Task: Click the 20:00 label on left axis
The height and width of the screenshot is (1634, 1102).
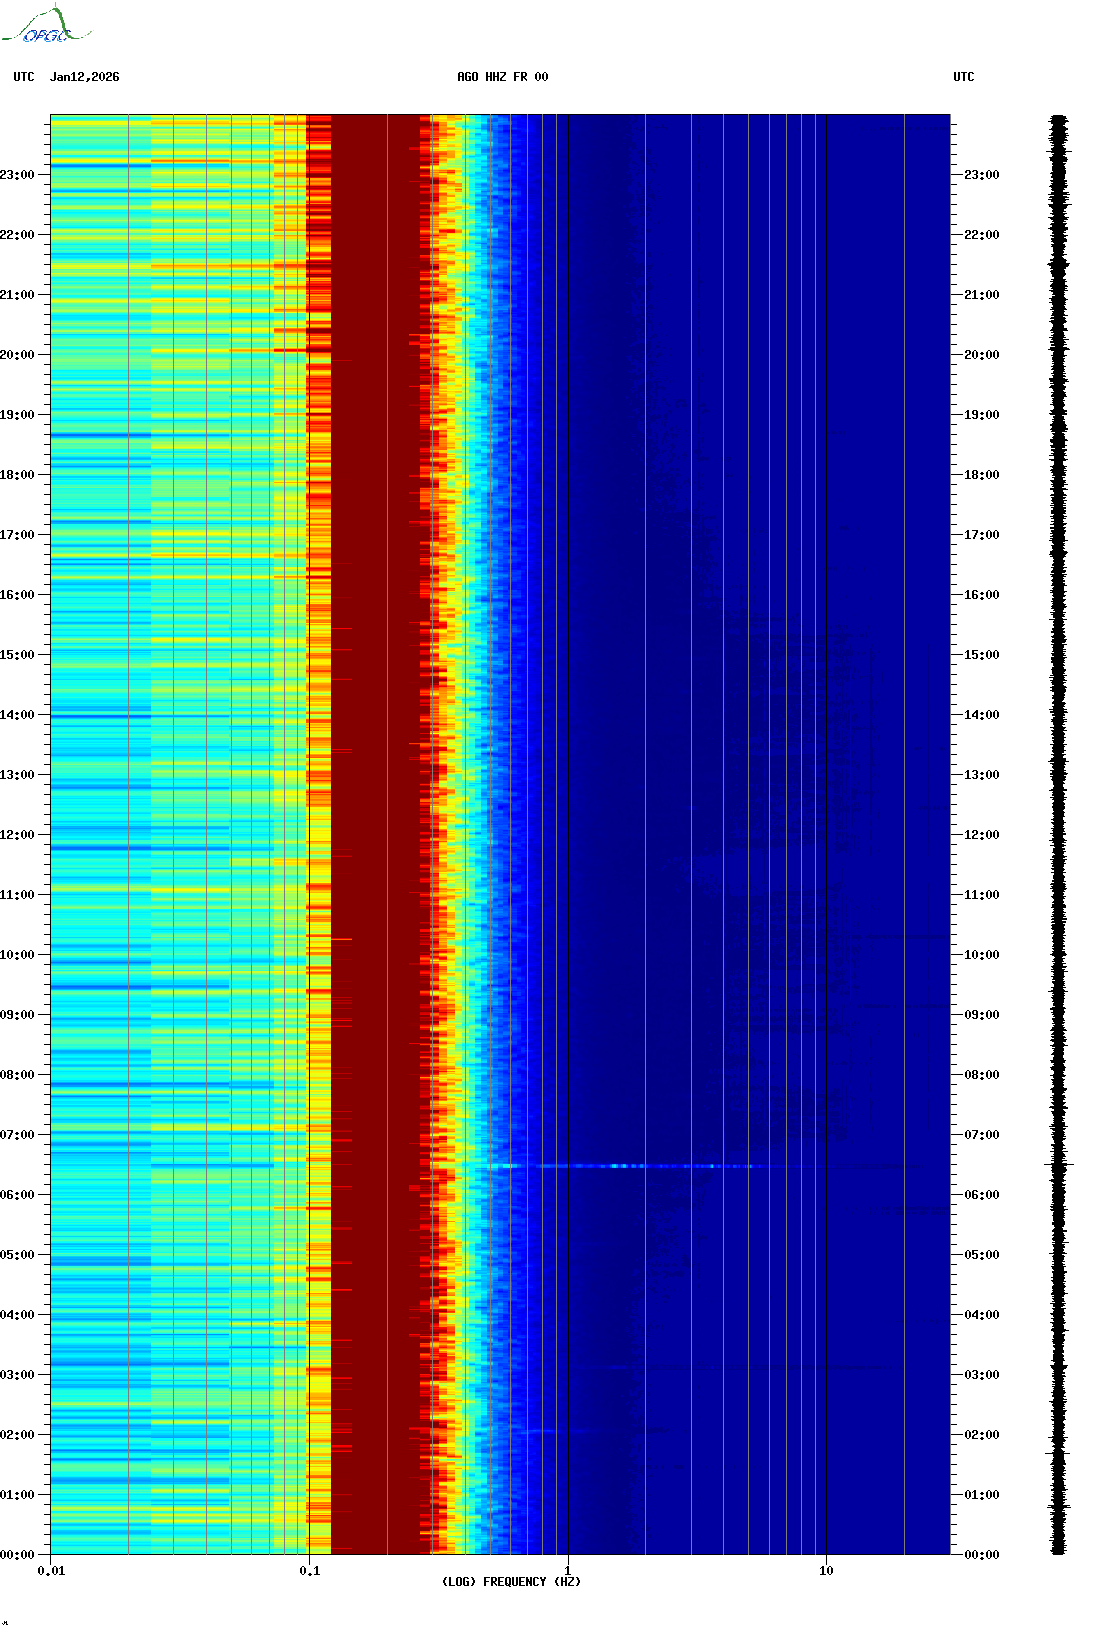Action: [17, 355]
